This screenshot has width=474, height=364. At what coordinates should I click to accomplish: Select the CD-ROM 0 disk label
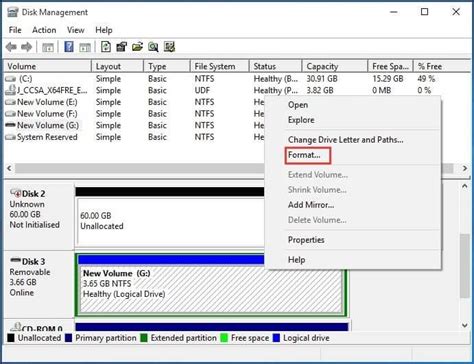coord(42,327)
